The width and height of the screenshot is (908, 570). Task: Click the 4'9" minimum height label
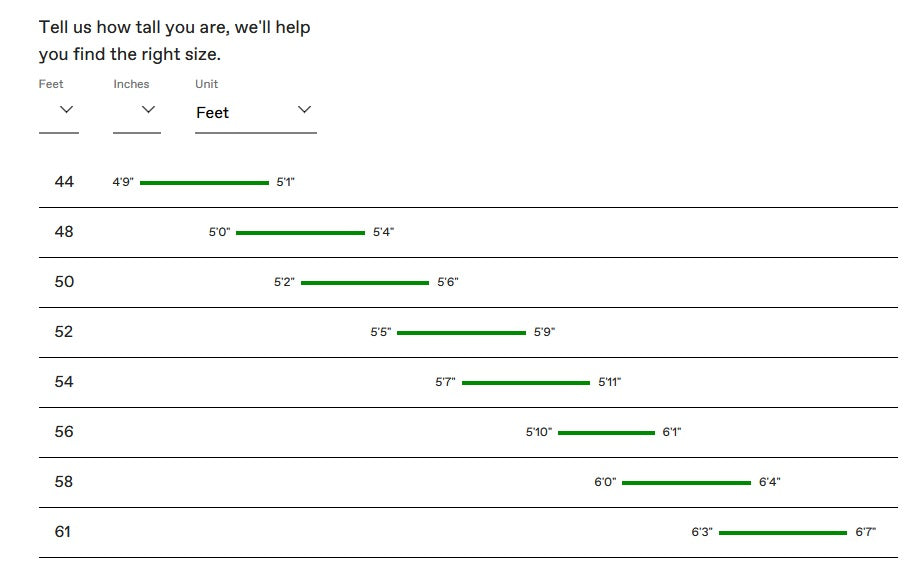[x=123, y=183]
